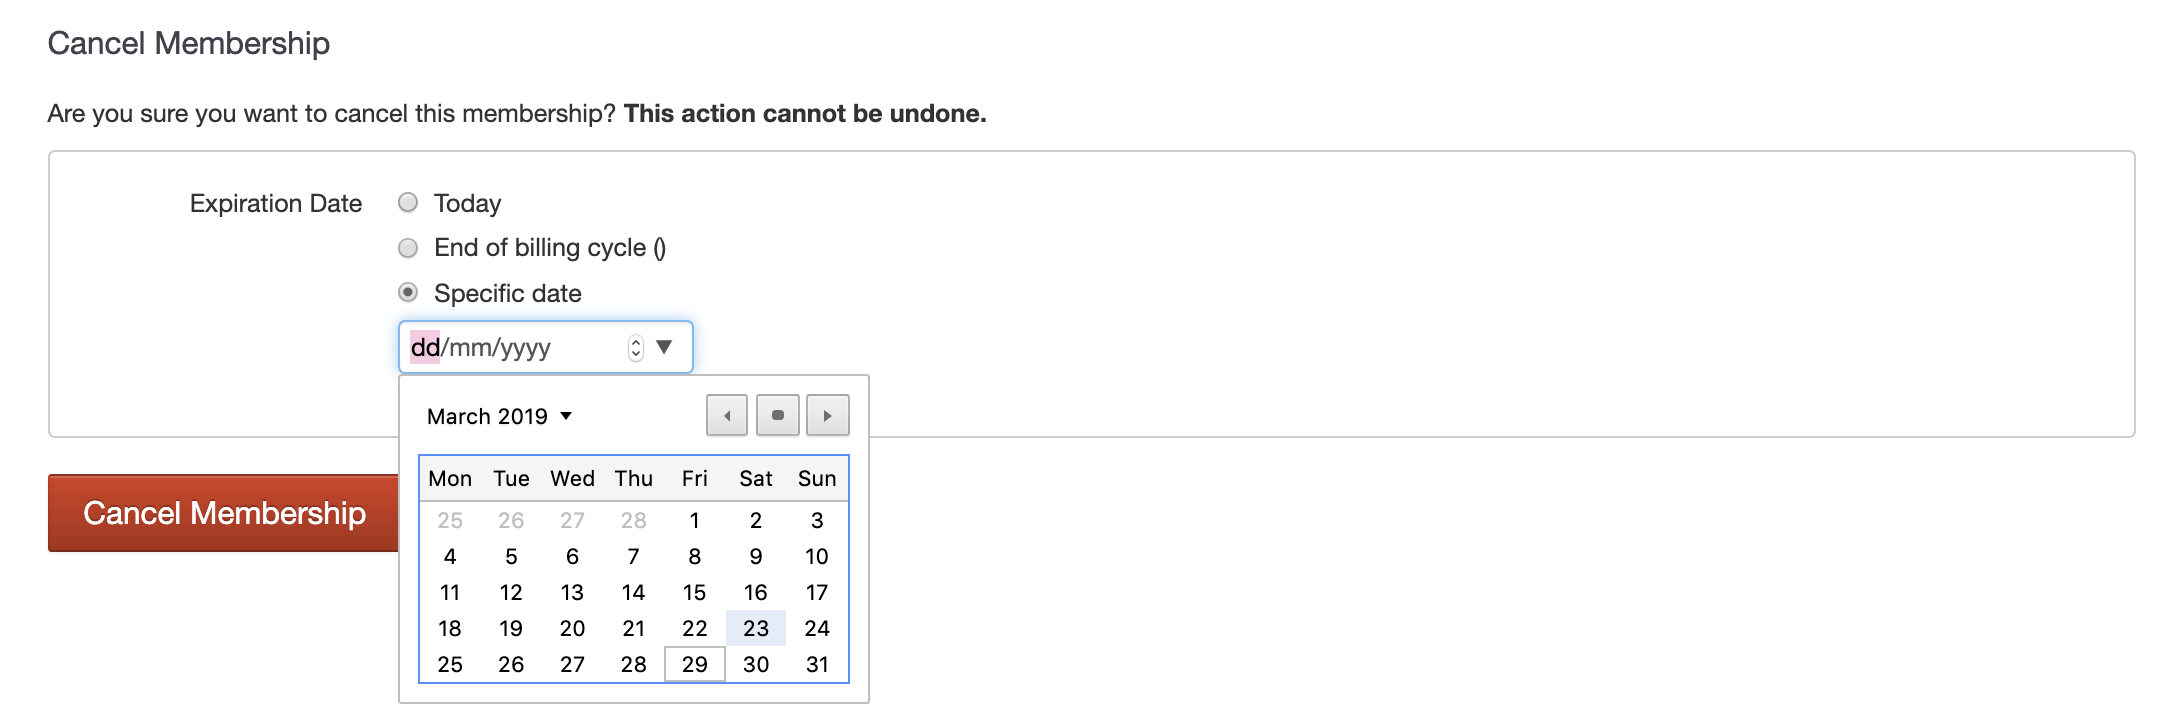
Task: Choose March 1 in the calendar
Action: pyautogui.click(x=694, y=521)
